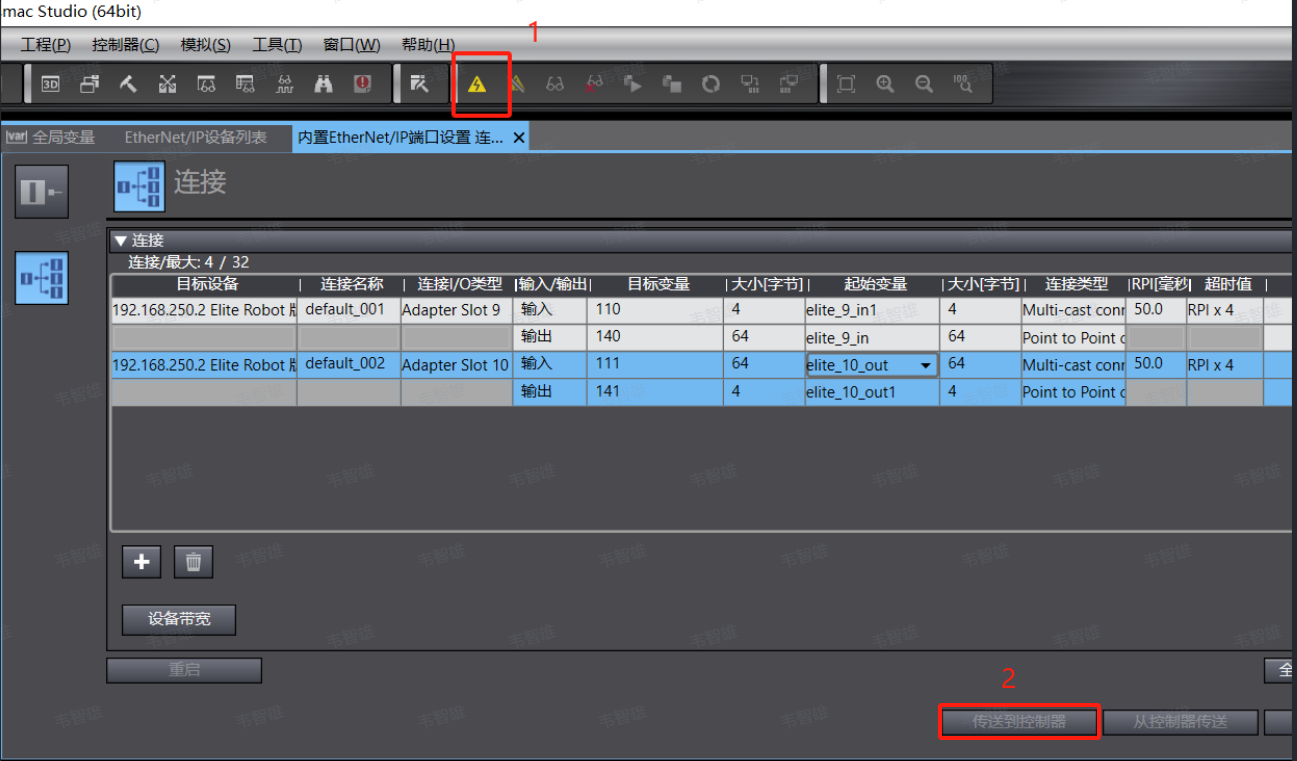Click the Zoom Out magnifier icon
Viewport: 1297px width, 761px height.
click(x=924, y=85)
